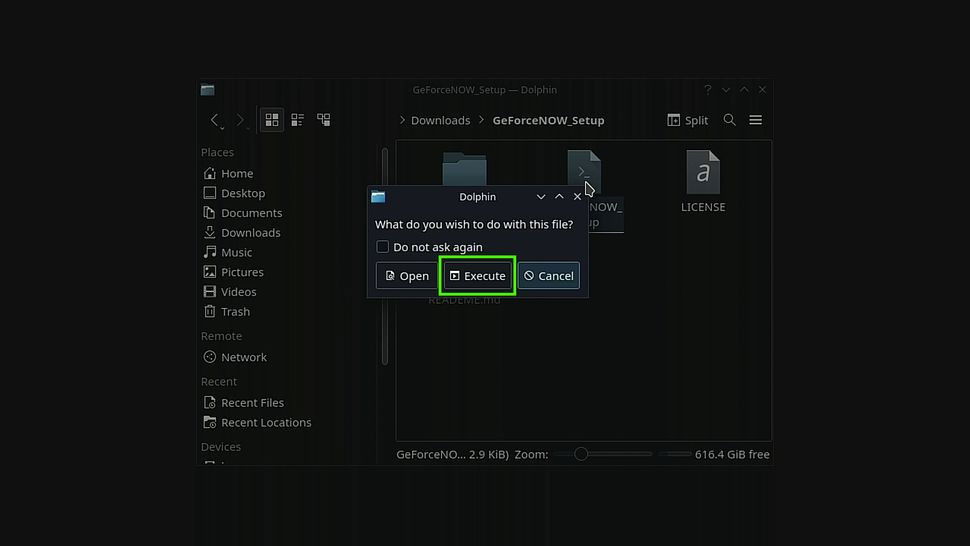Image resolution: width=970 pixels, height=546 pixels.
Task: Select the folder icon in file view
Action: point(465,168)
